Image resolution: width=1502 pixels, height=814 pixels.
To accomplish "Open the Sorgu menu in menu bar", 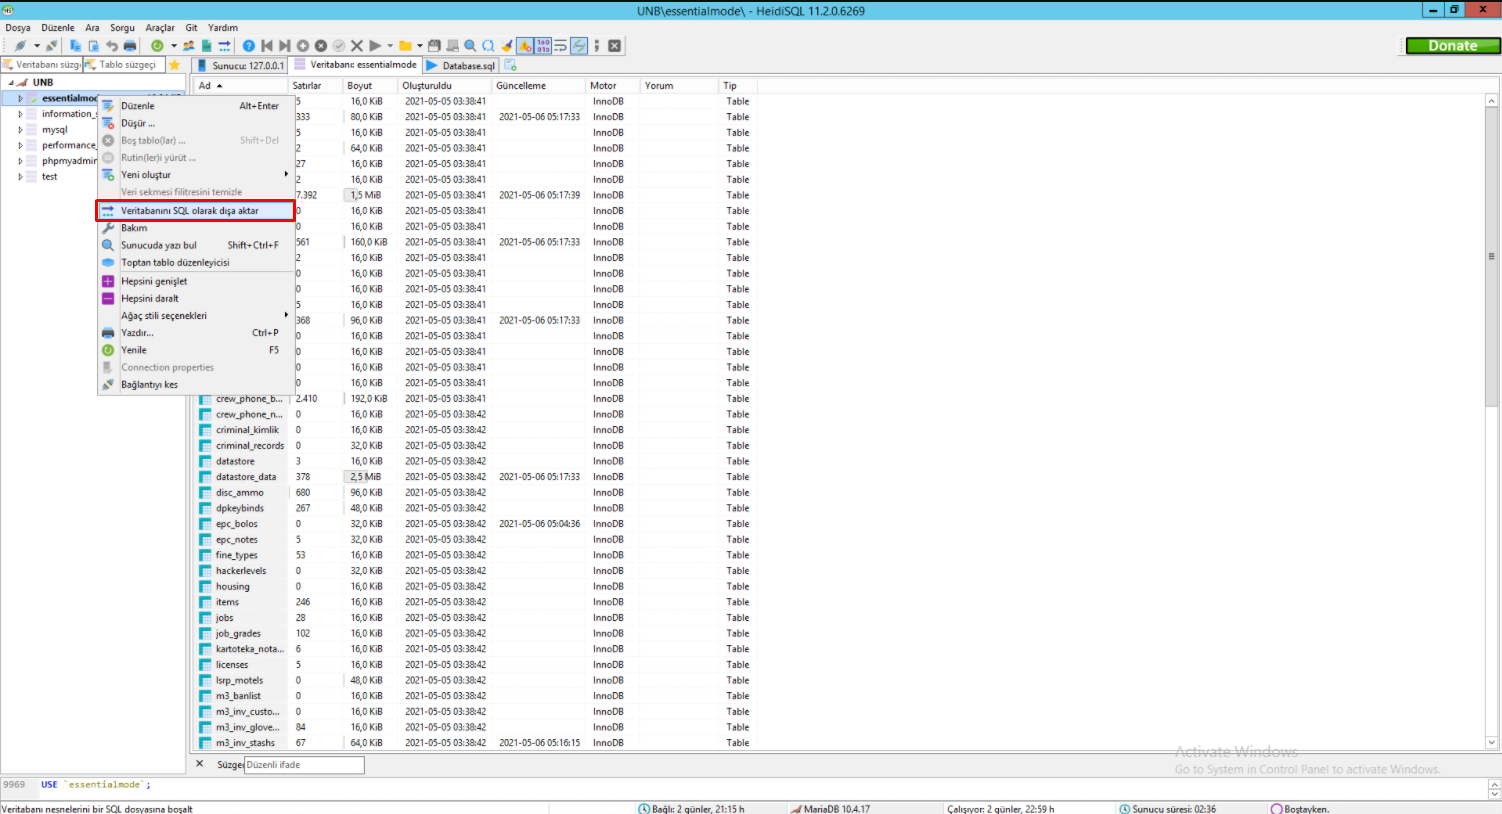I will (122, 28).
